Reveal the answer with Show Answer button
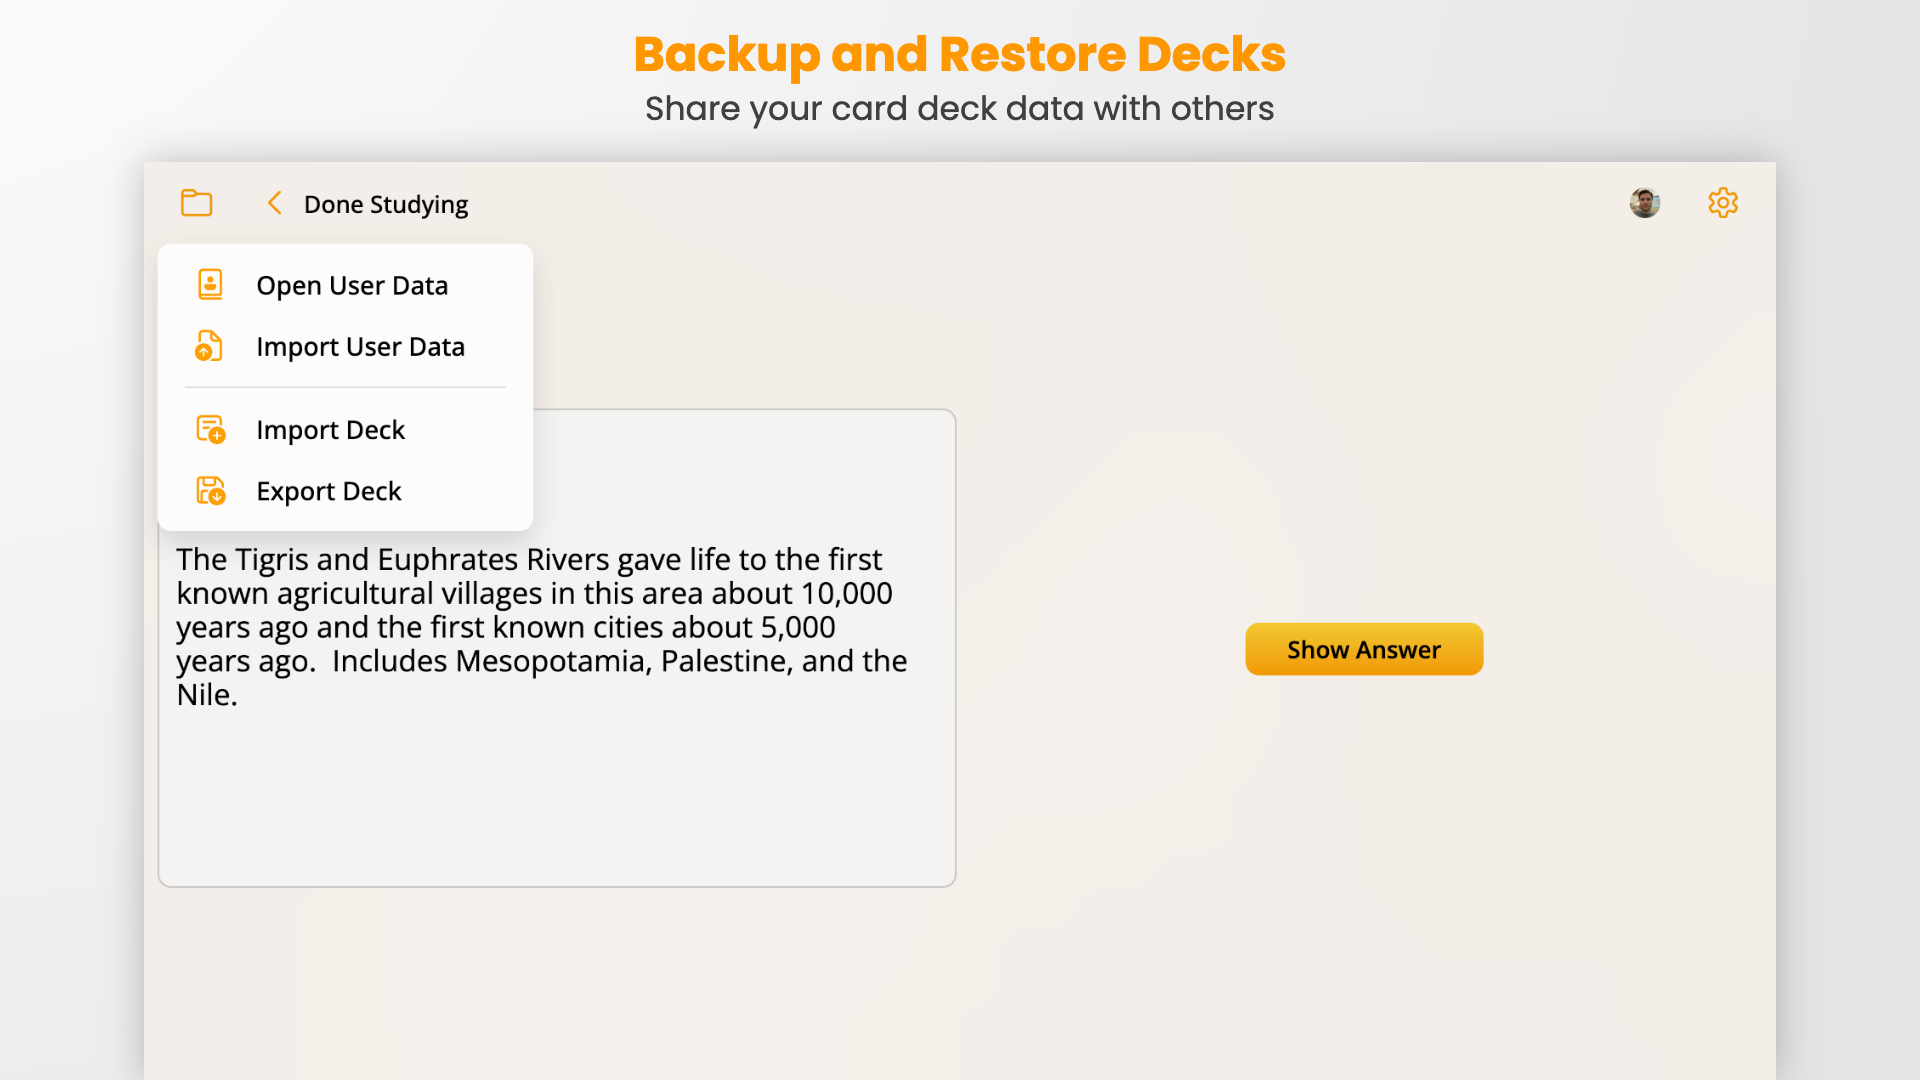Screen dimensions: 1920x1080 1363,649
